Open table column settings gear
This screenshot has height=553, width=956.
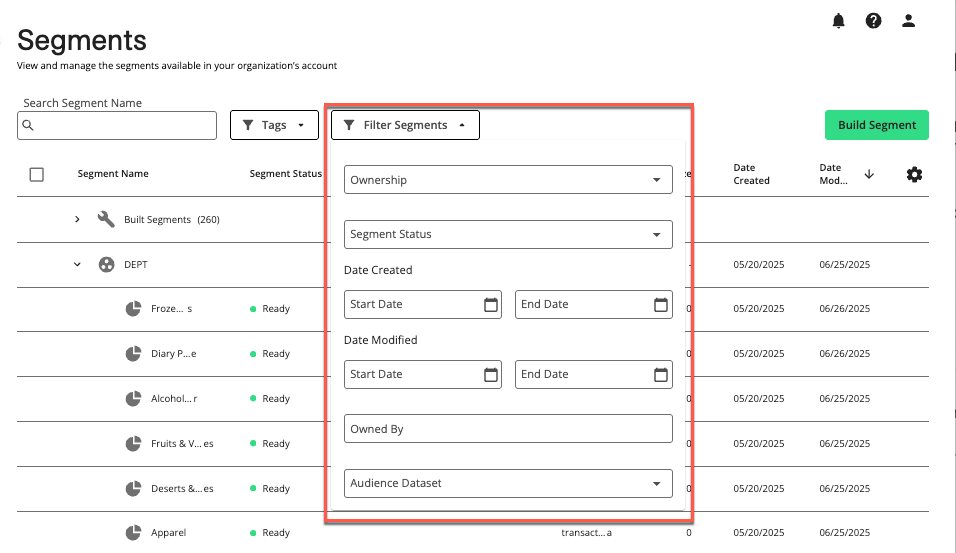914,174
